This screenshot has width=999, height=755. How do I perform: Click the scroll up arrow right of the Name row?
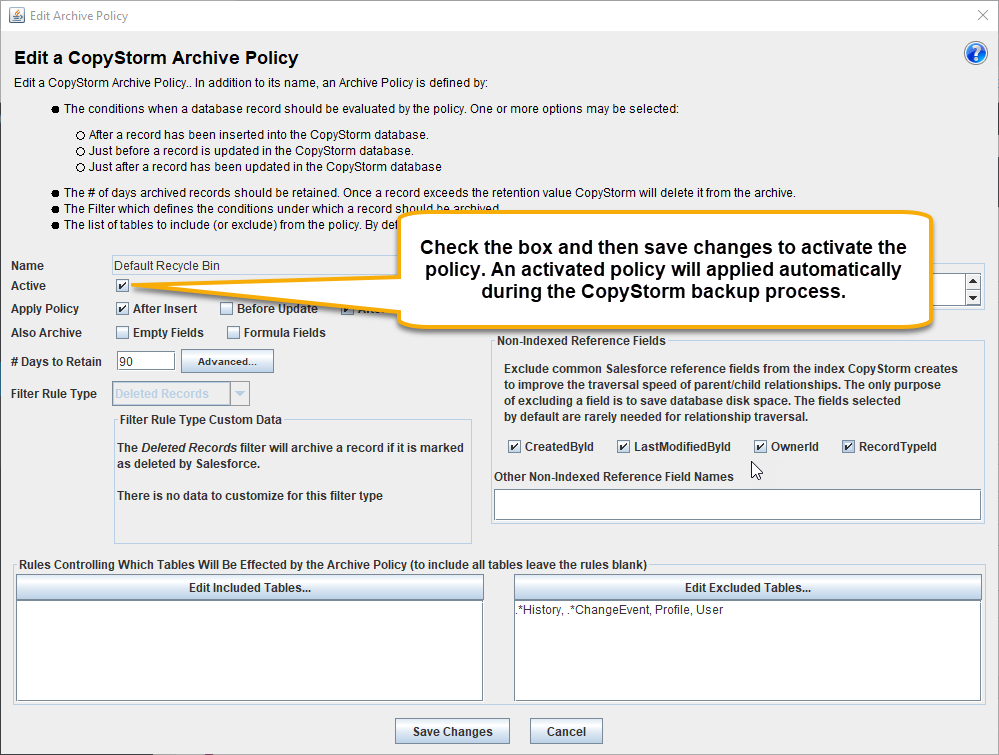pyautogui.click(x=973, y=282)
